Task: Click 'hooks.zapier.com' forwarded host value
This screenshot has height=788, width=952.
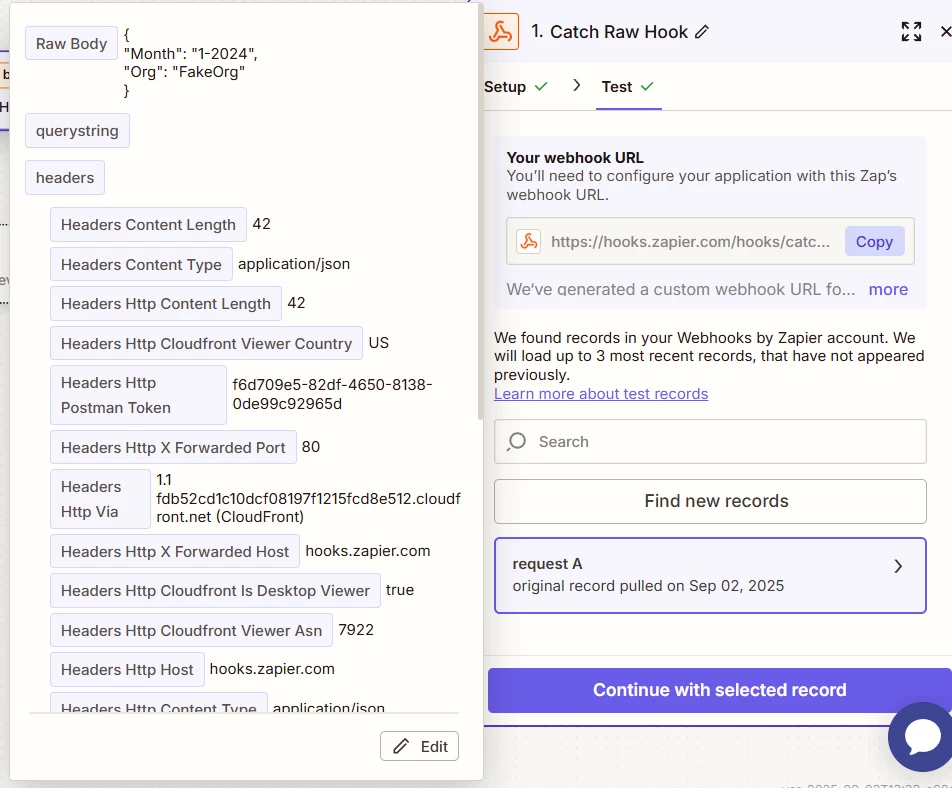Action: (368, 551)
